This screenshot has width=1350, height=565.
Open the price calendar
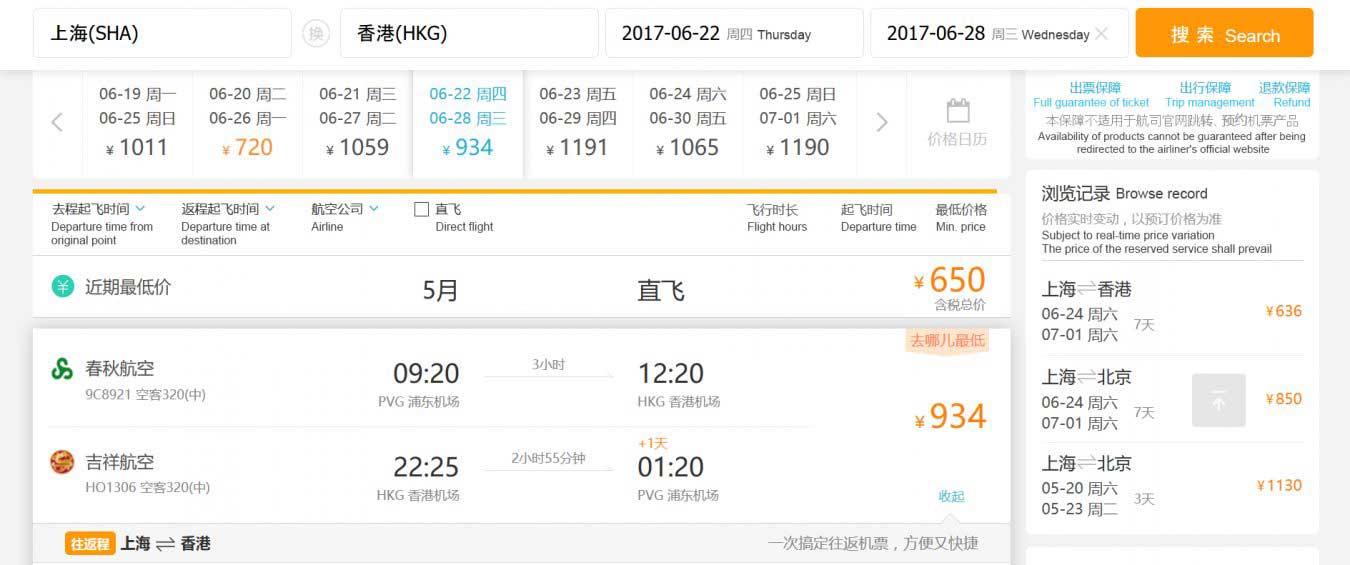tap(957, 124)
